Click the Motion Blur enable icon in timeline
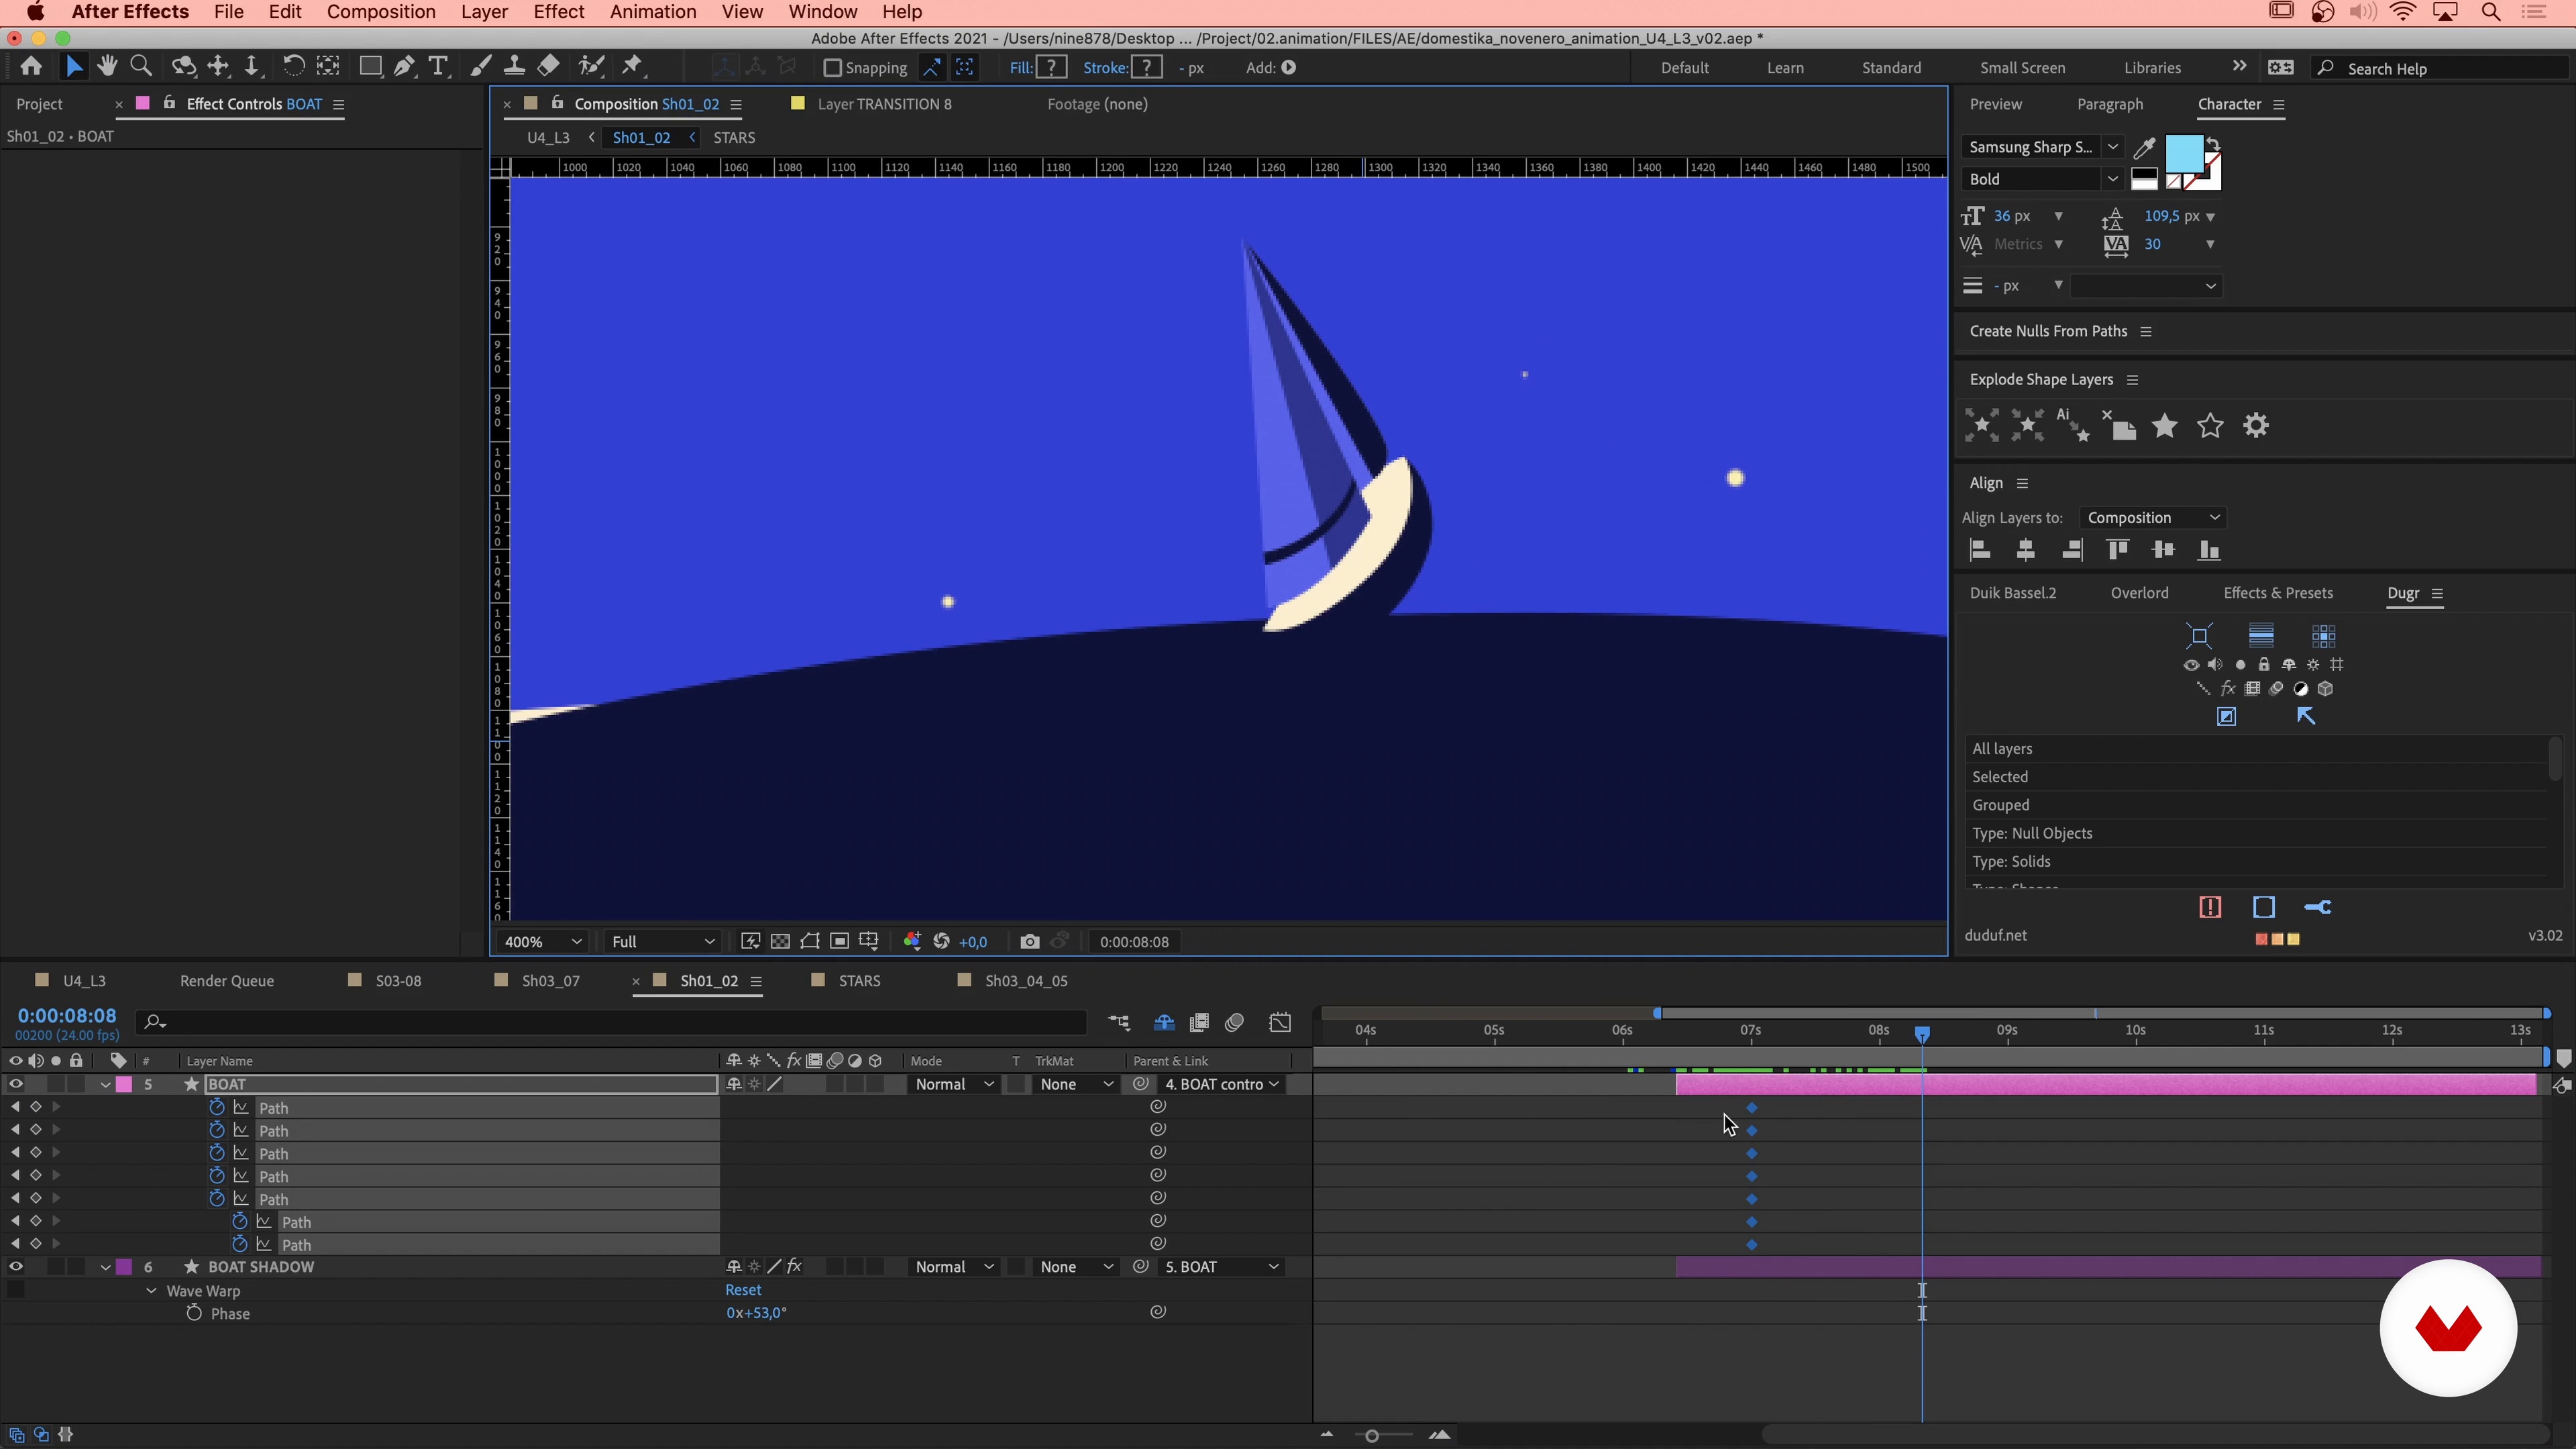Viewport: 2576px width, 1449px height. pos(1235,1023)
